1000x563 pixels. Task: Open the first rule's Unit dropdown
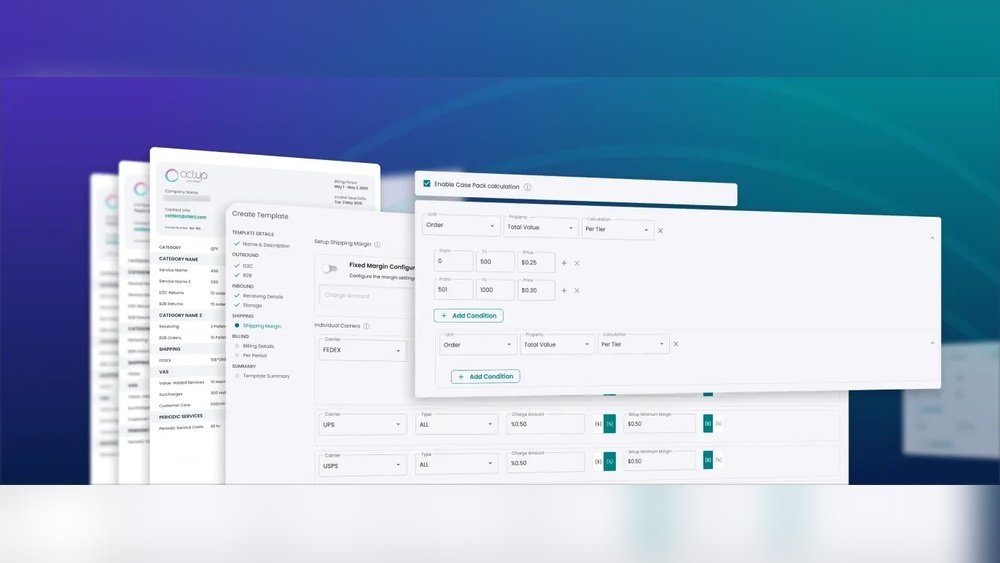(461, 225)
